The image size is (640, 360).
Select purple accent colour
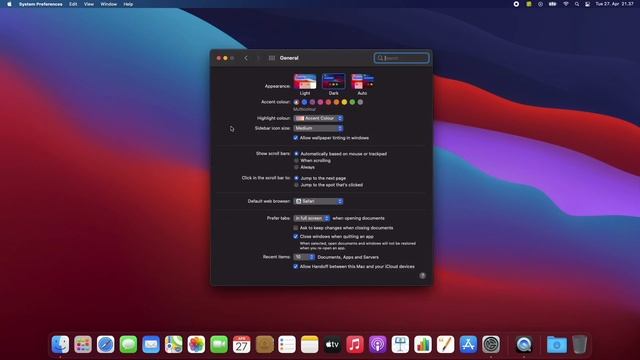(312, 102)
